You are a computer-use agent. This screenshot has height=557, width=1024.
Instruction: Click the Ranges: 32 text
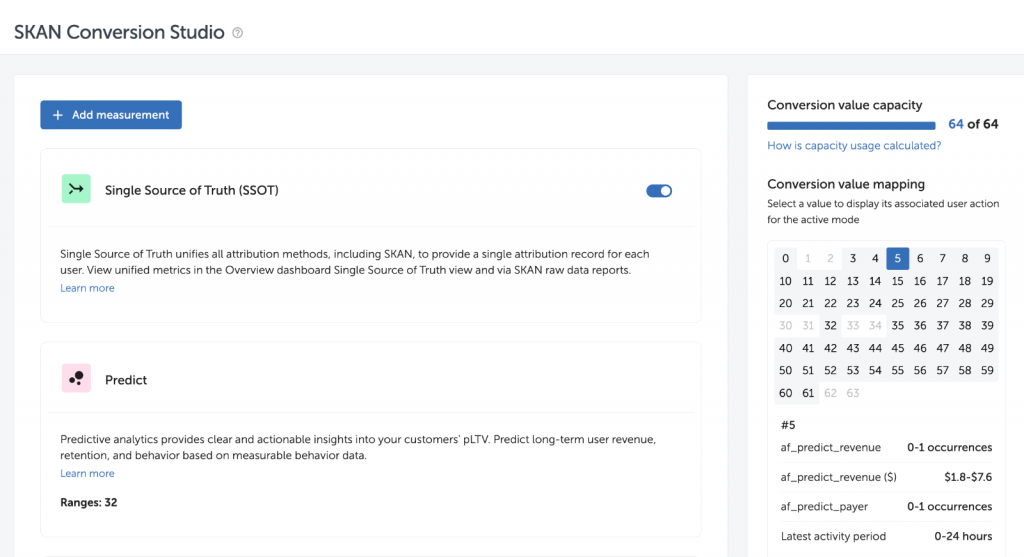[x=89, y=503]
